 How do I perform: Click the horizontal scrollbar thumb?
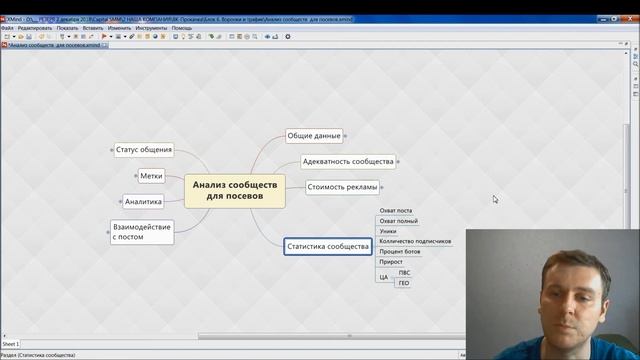[331, 336]
